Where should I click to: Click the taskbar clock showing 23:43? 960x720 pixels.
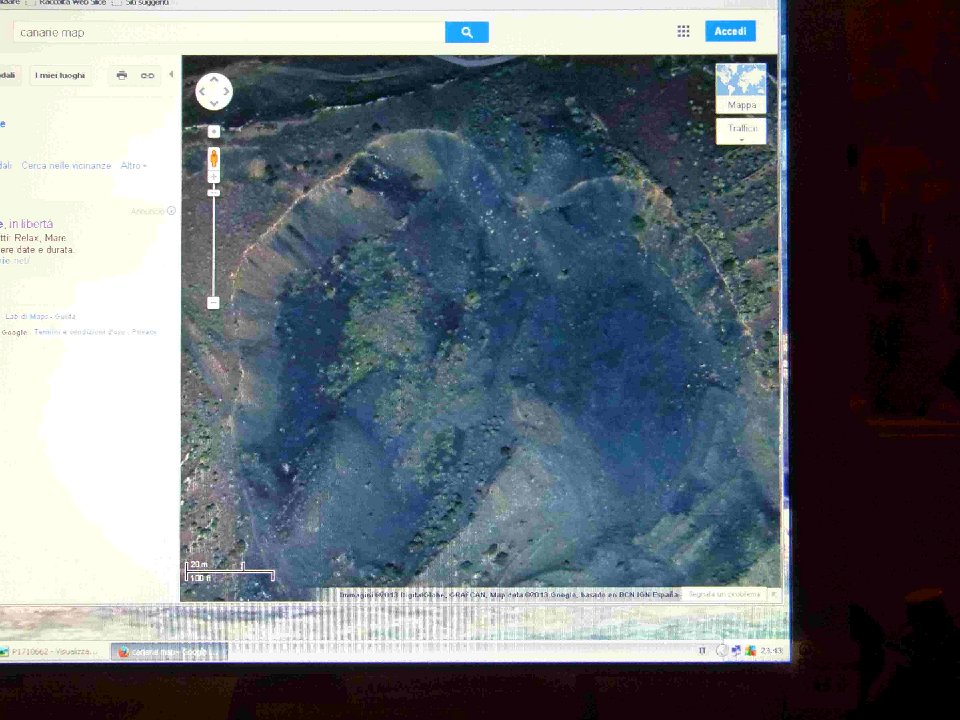point(771,650)
